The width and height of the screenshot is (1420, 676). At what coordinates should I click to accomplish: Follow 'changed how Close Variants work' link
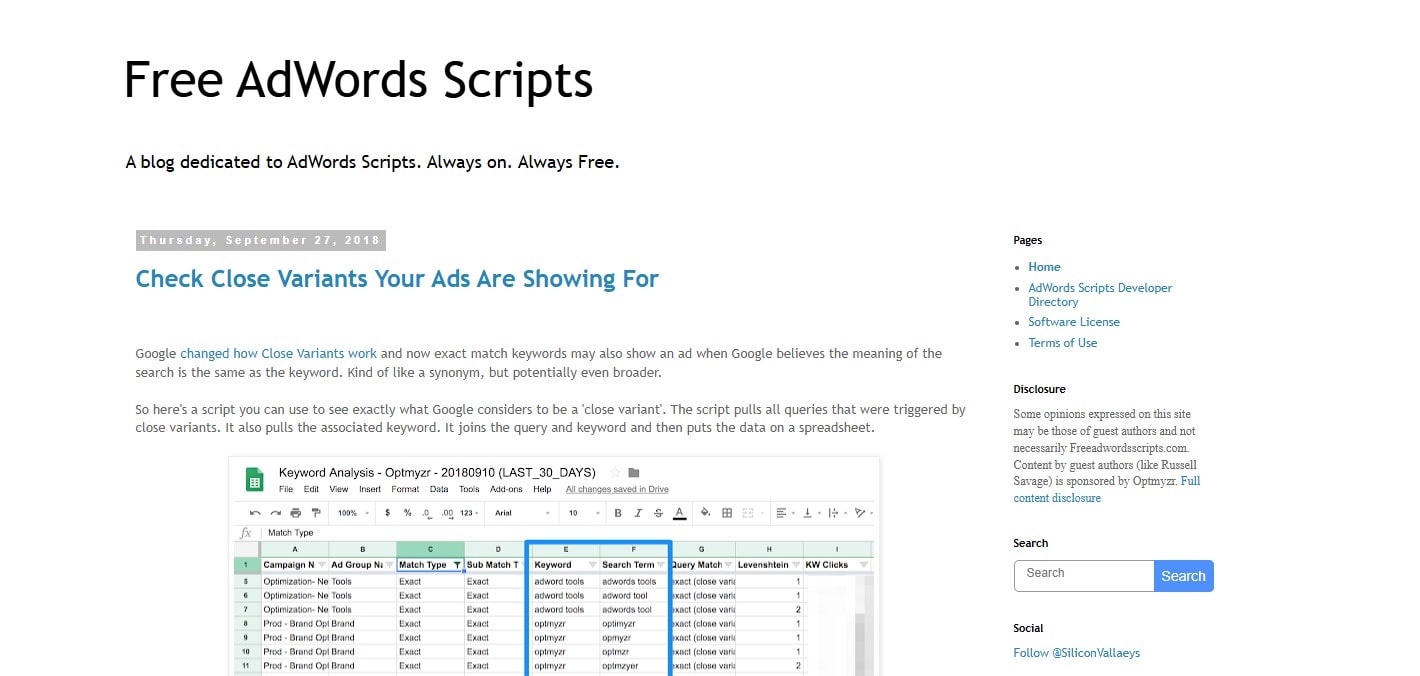pos(279,353)
